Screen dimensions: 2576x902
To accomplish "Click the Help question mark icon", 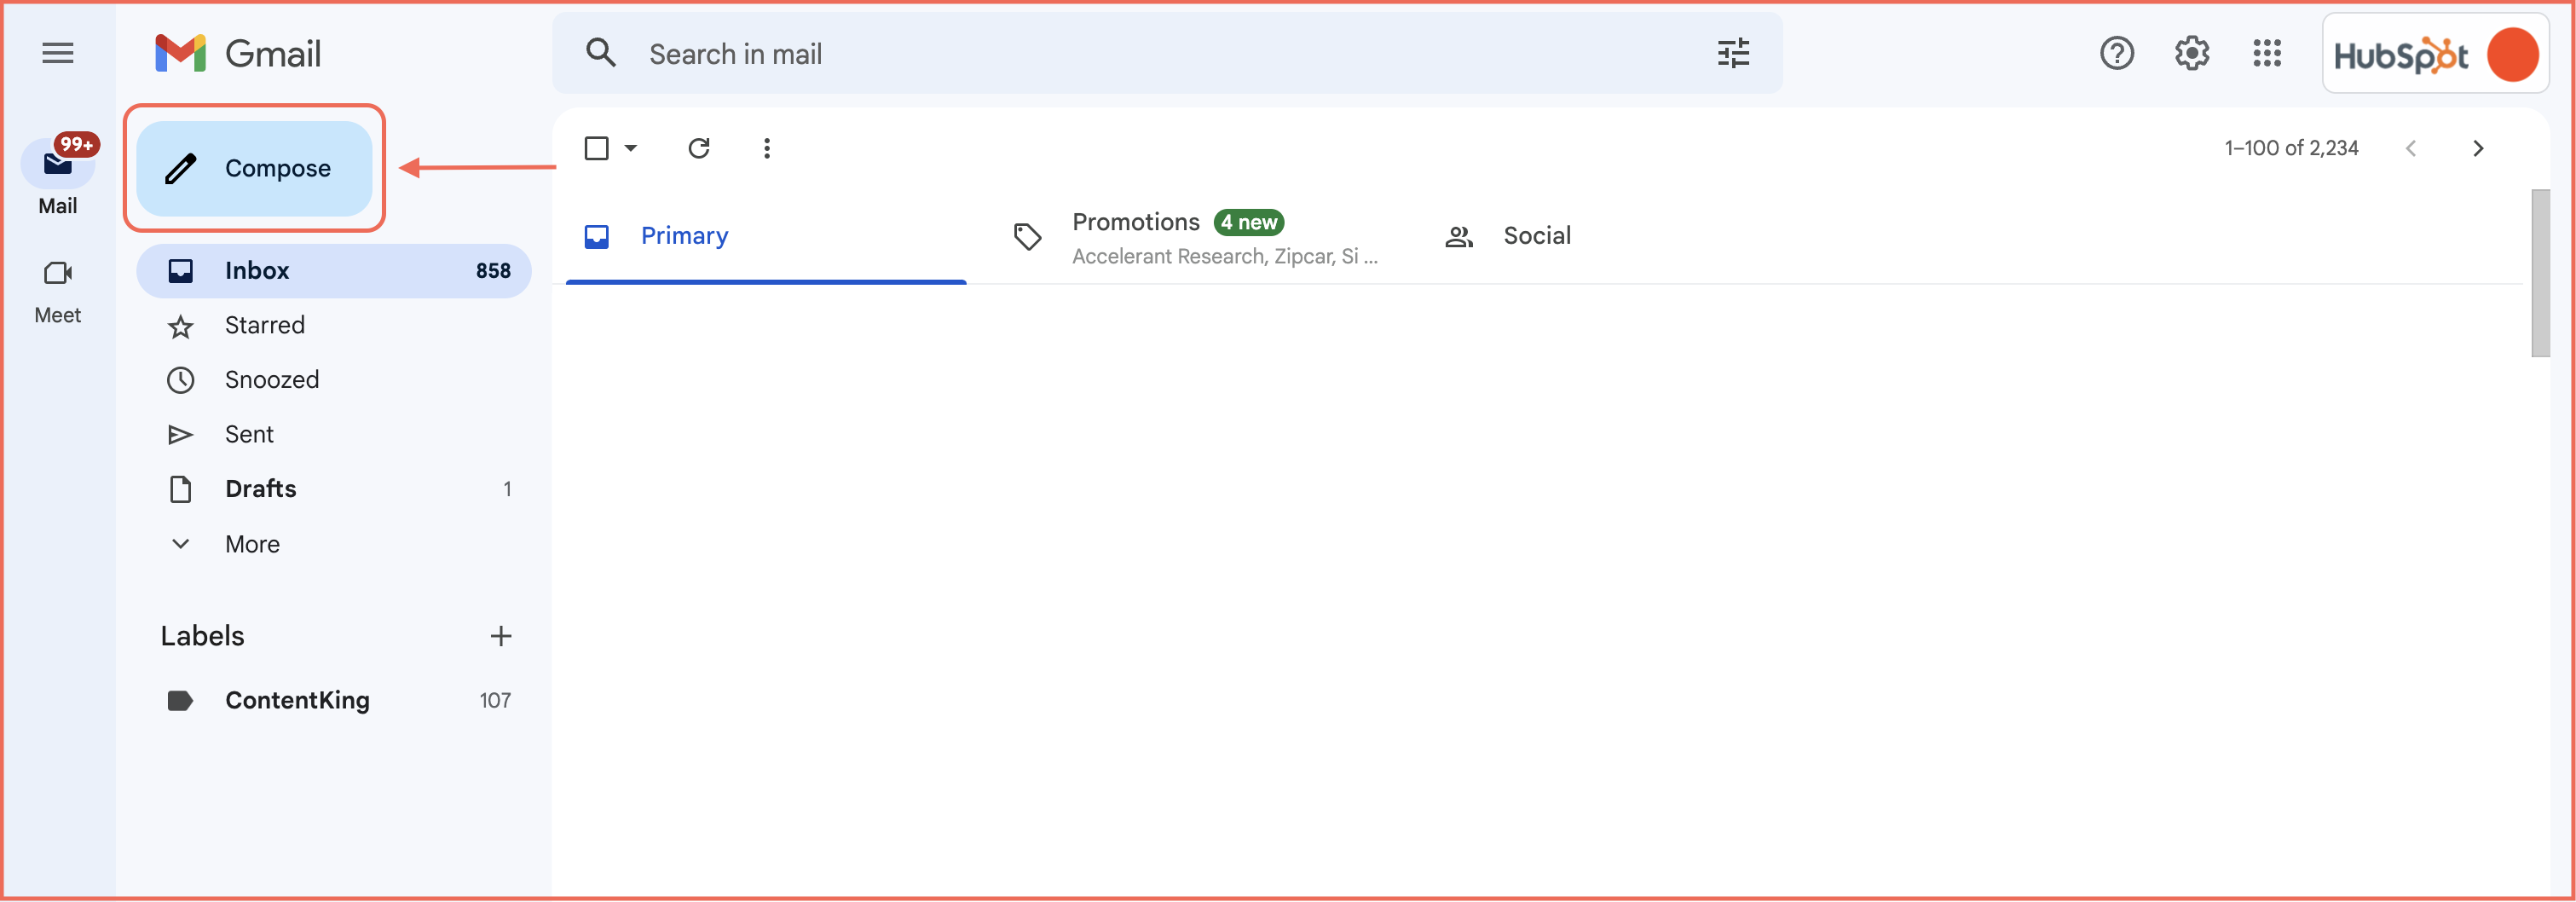I will pyautogui.click(x=2116, y=53).
